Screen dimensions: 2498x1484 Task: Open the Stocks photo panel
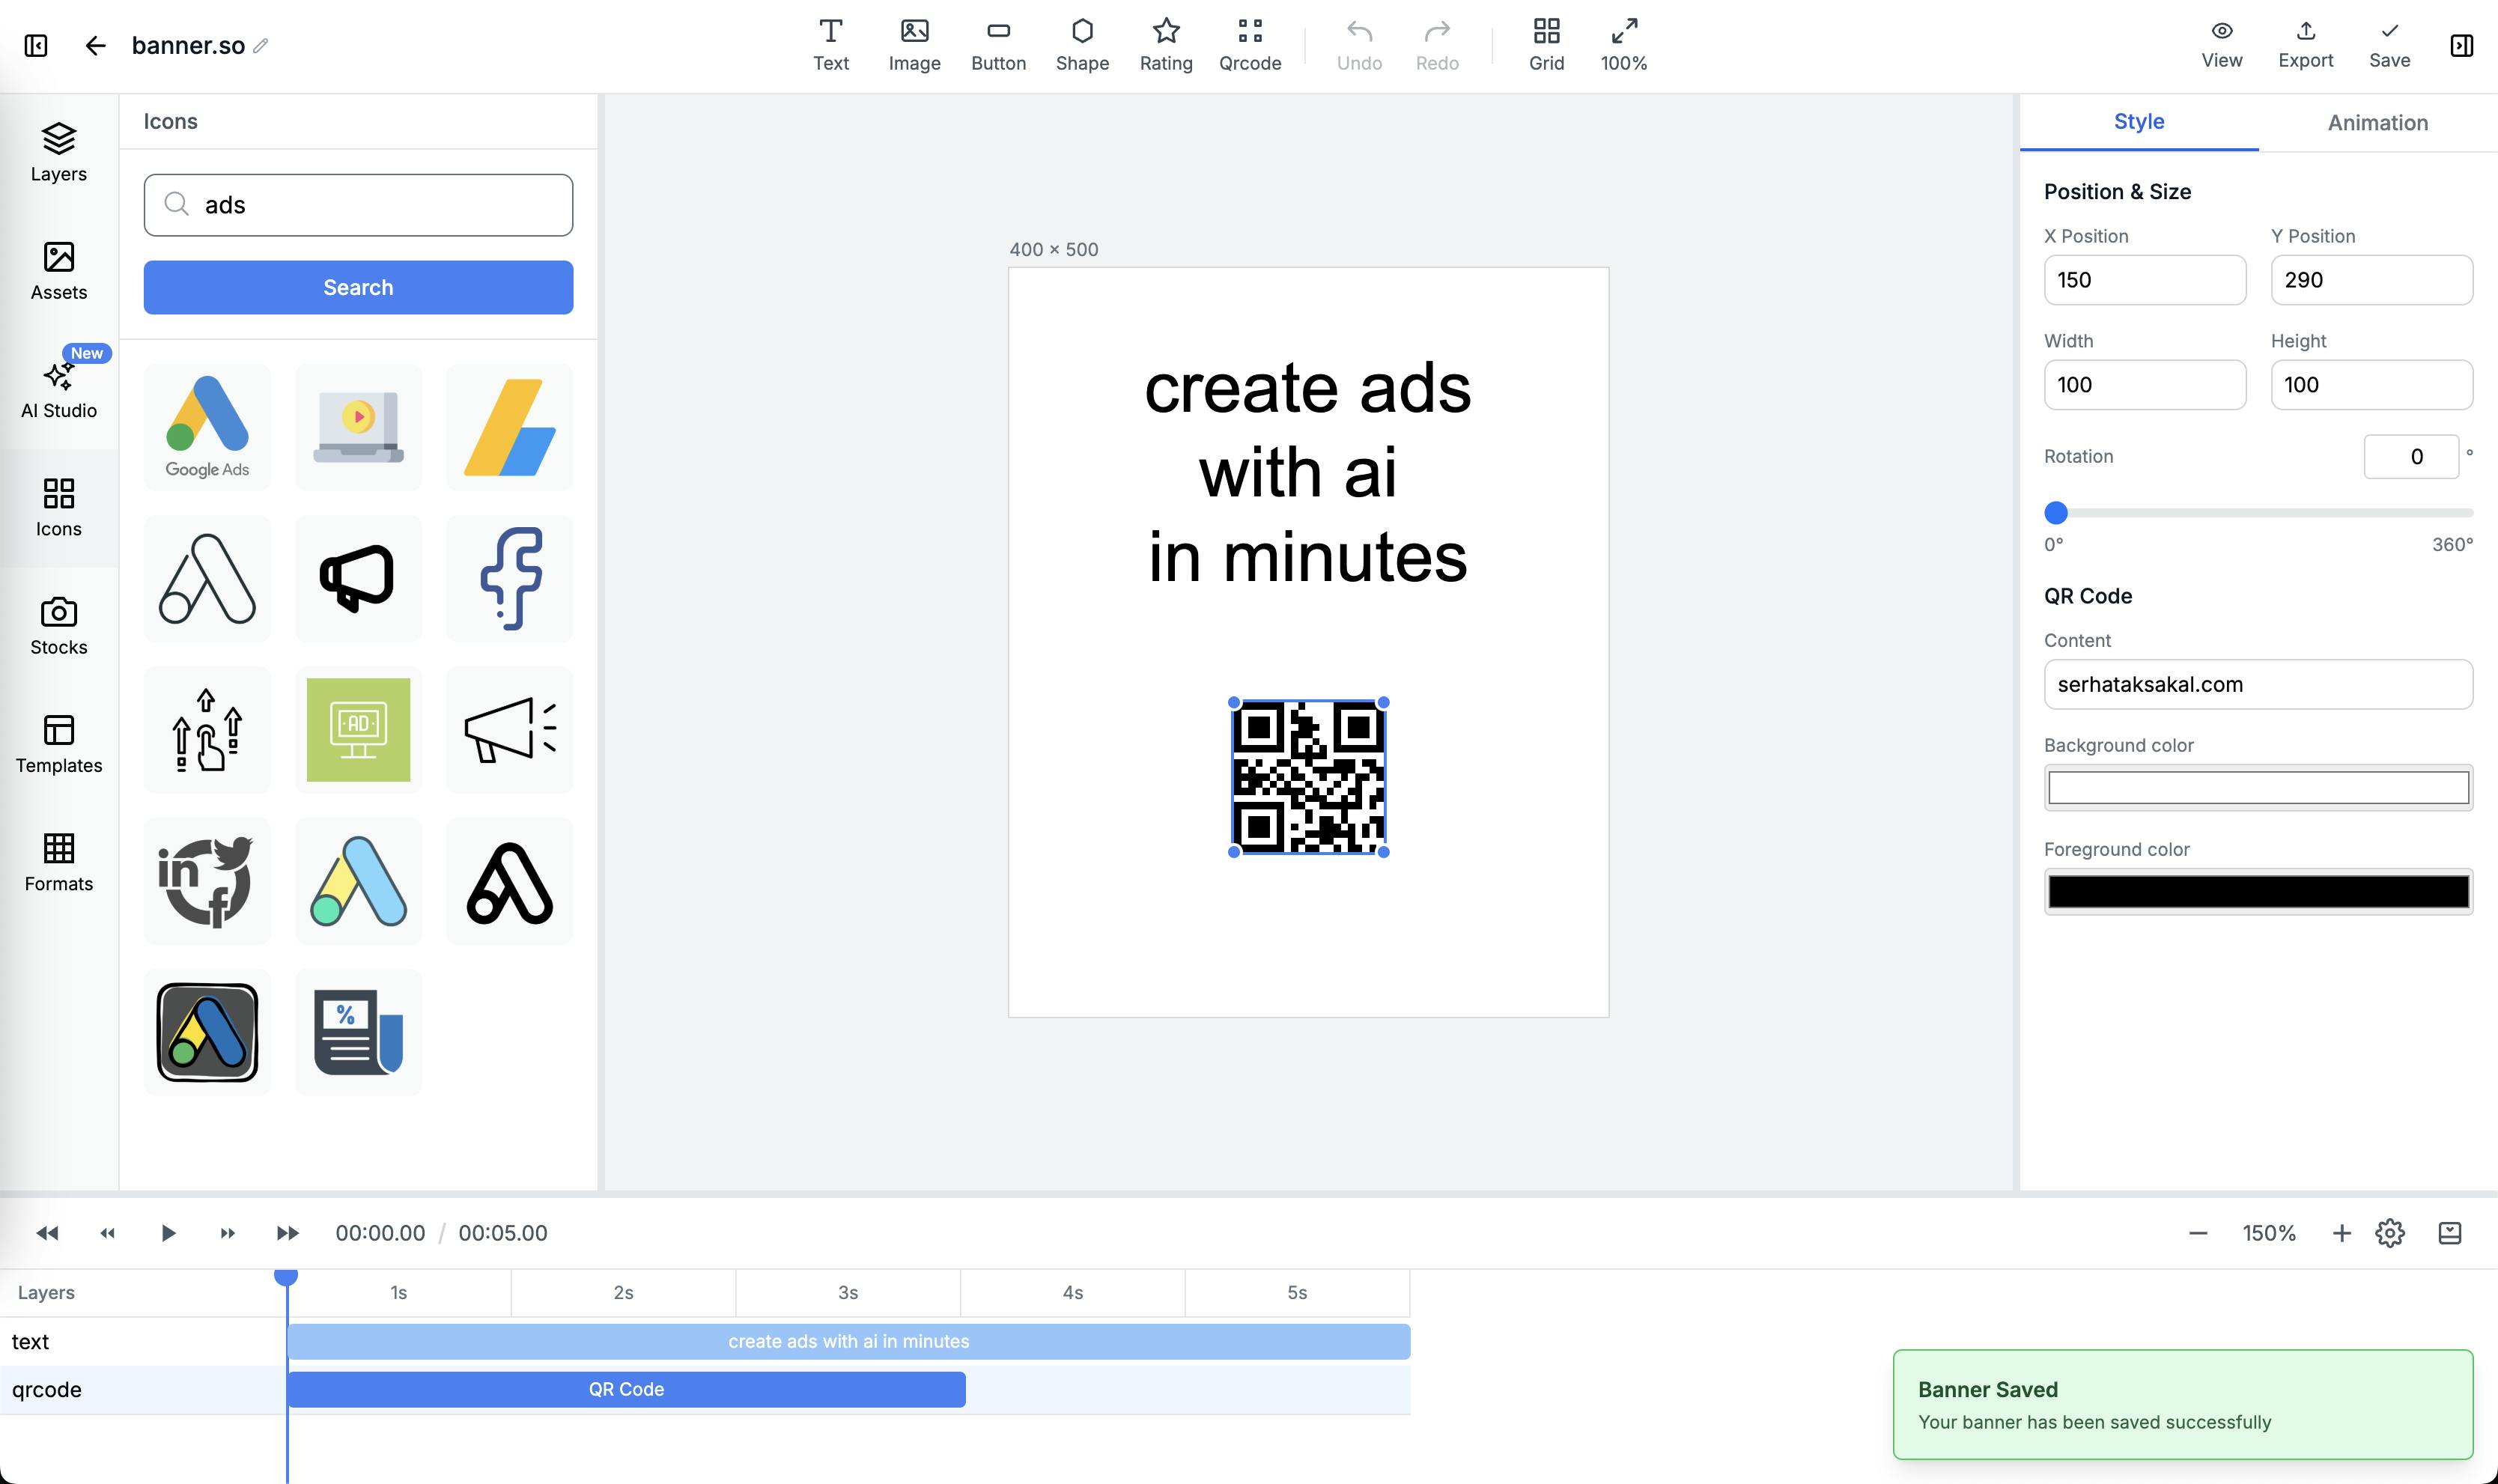click(x=59, y=626)
